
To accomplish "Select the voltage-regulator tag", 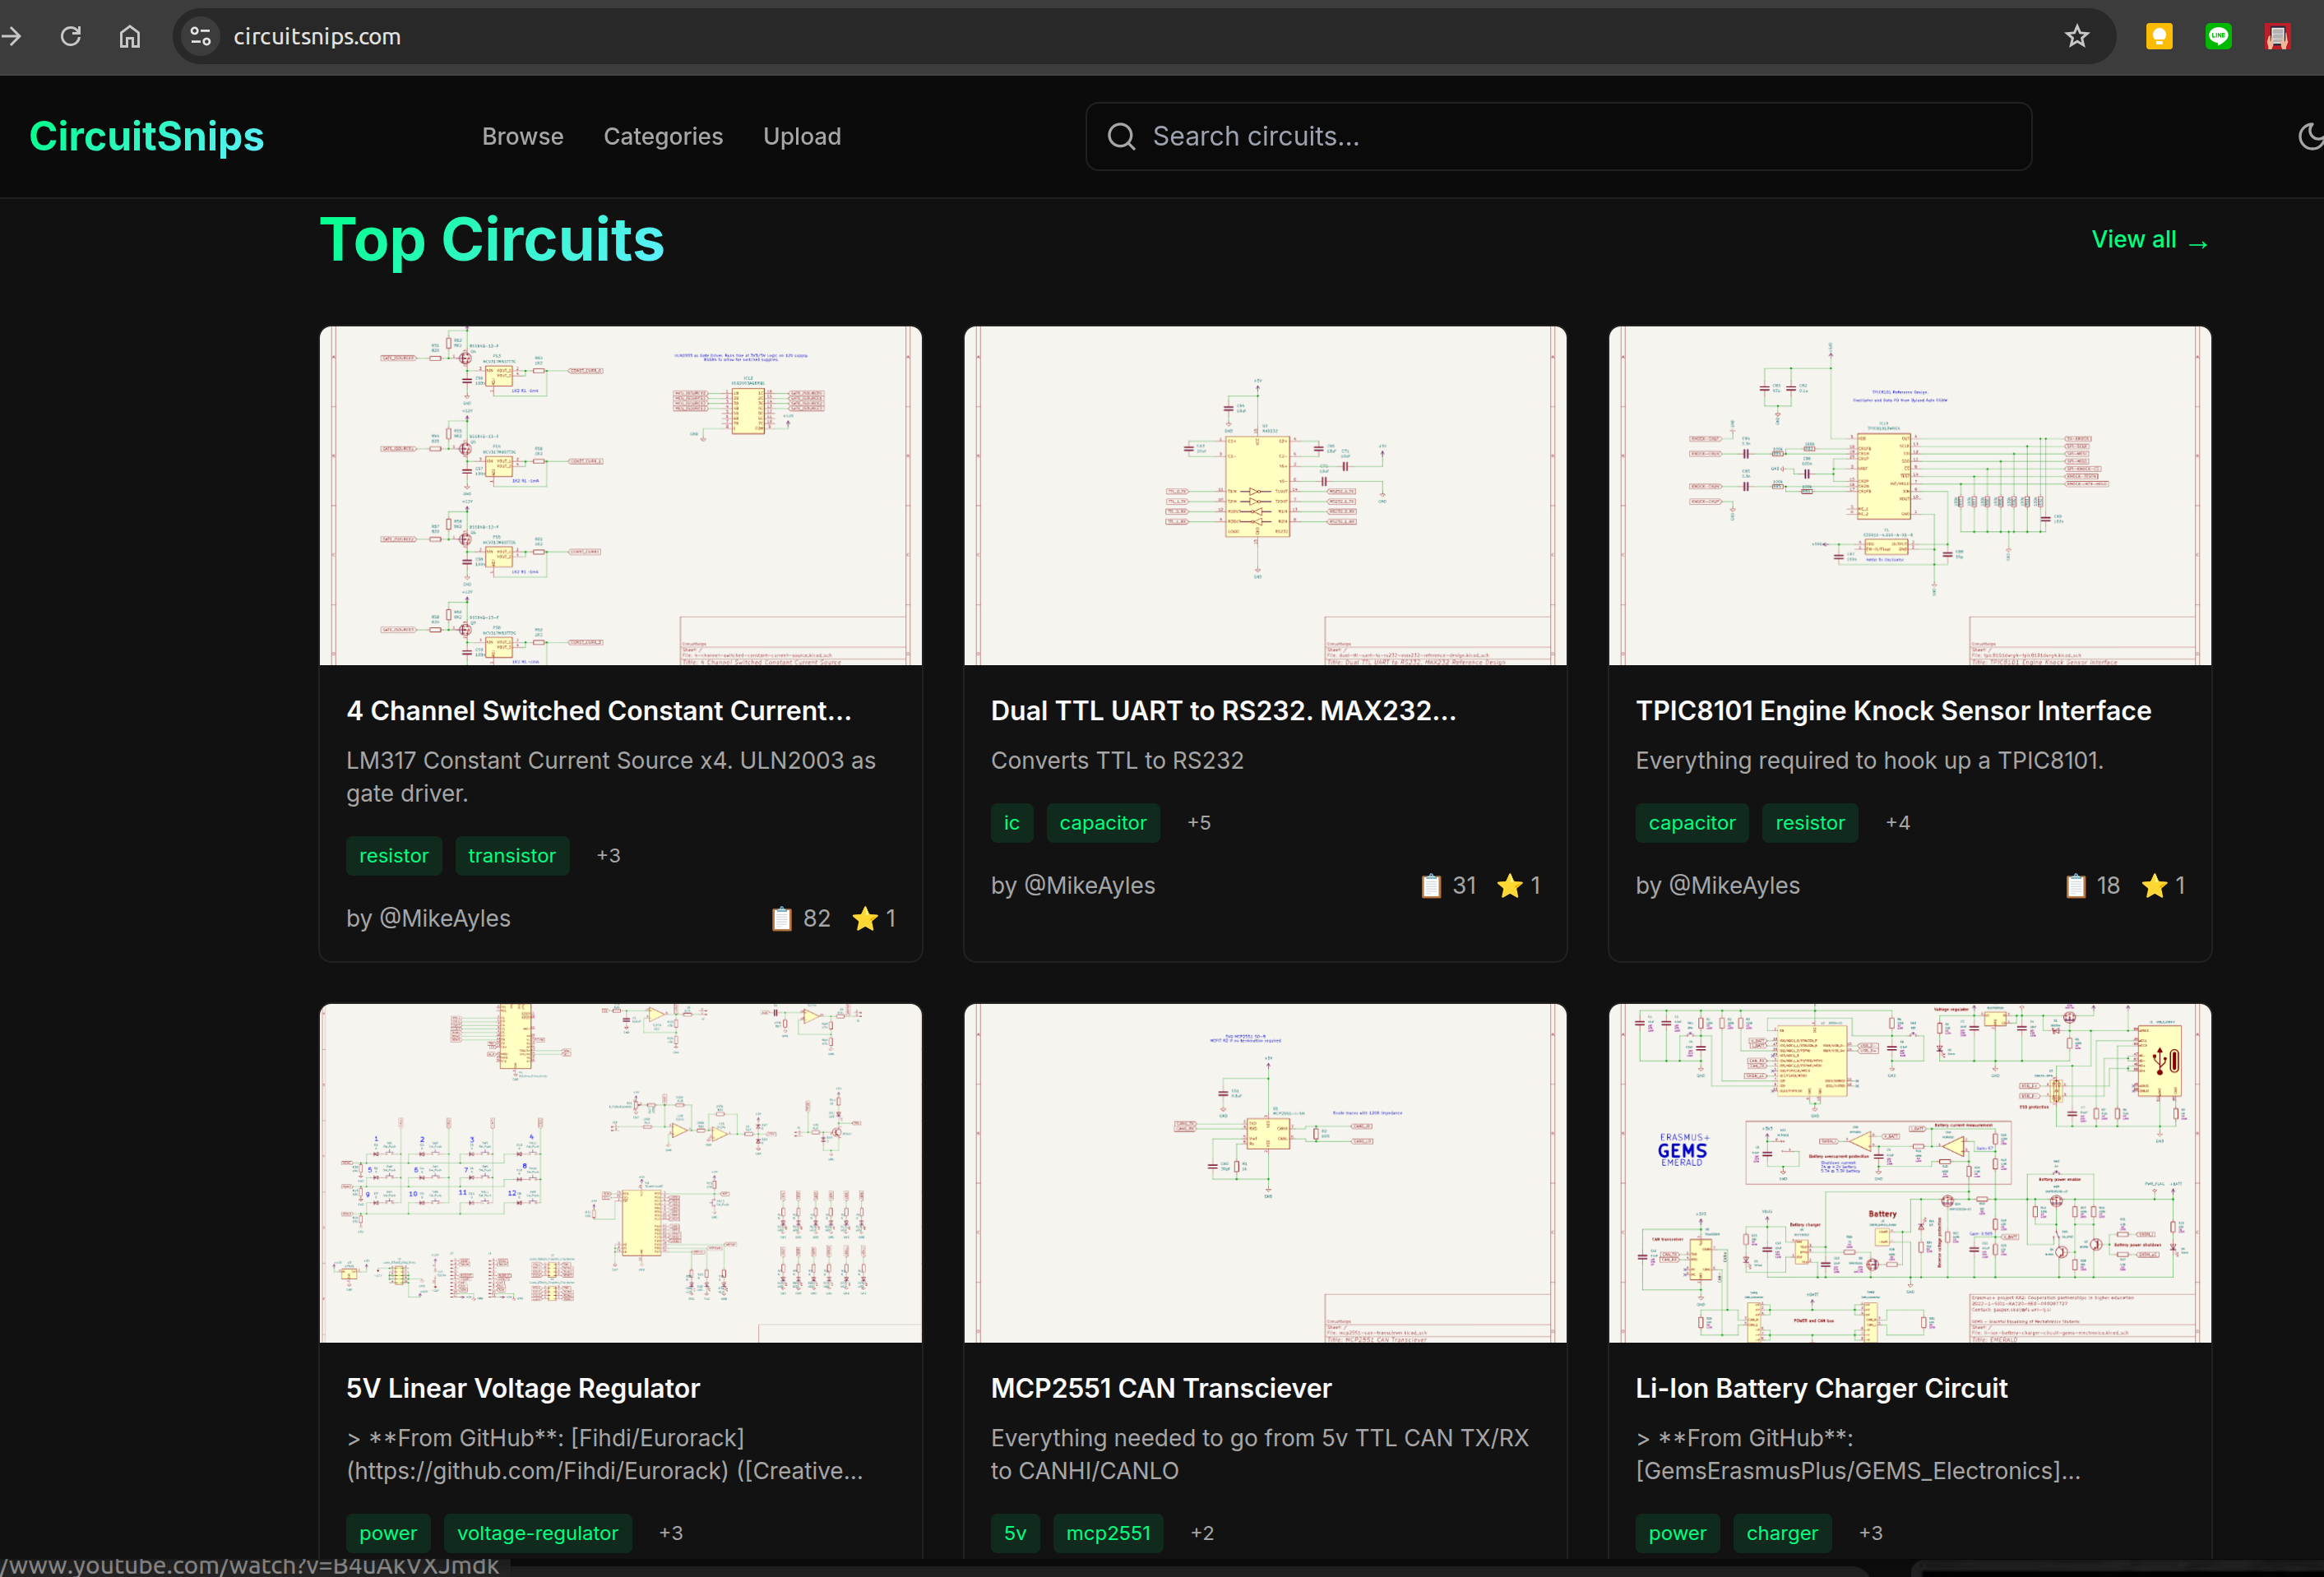I will (x=537, y=1532).
